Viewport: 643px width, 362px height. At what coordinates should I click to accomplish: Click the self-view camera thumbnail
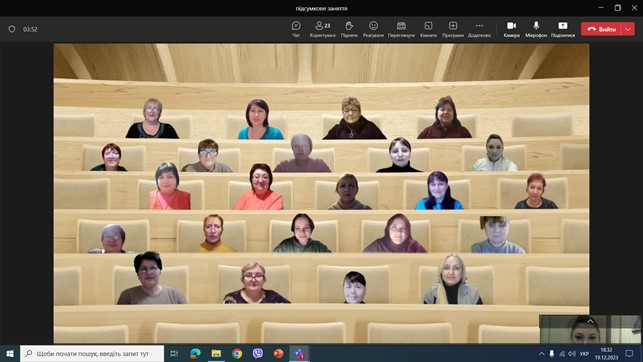pyautogui.click(x=590, y=329)
